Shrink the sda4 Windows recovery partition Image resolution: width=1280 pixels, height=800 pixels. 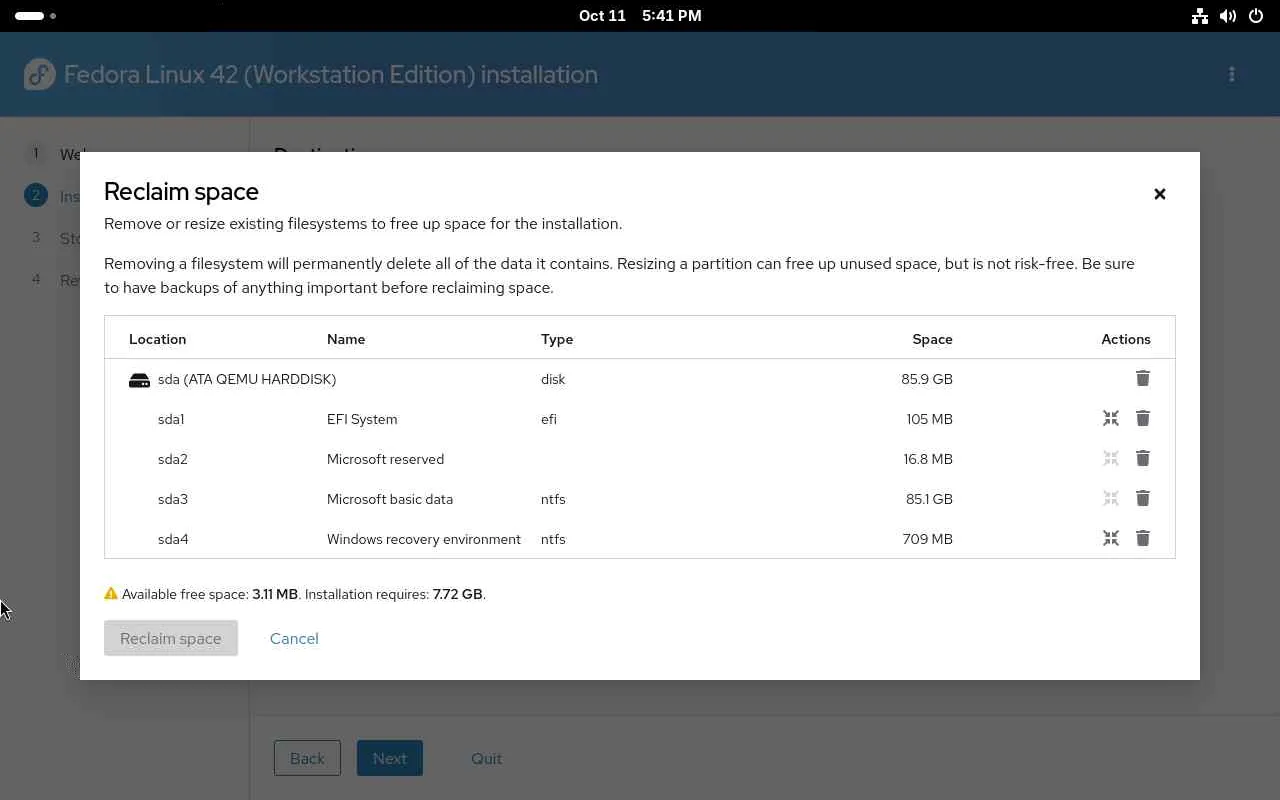point(1111,538)
